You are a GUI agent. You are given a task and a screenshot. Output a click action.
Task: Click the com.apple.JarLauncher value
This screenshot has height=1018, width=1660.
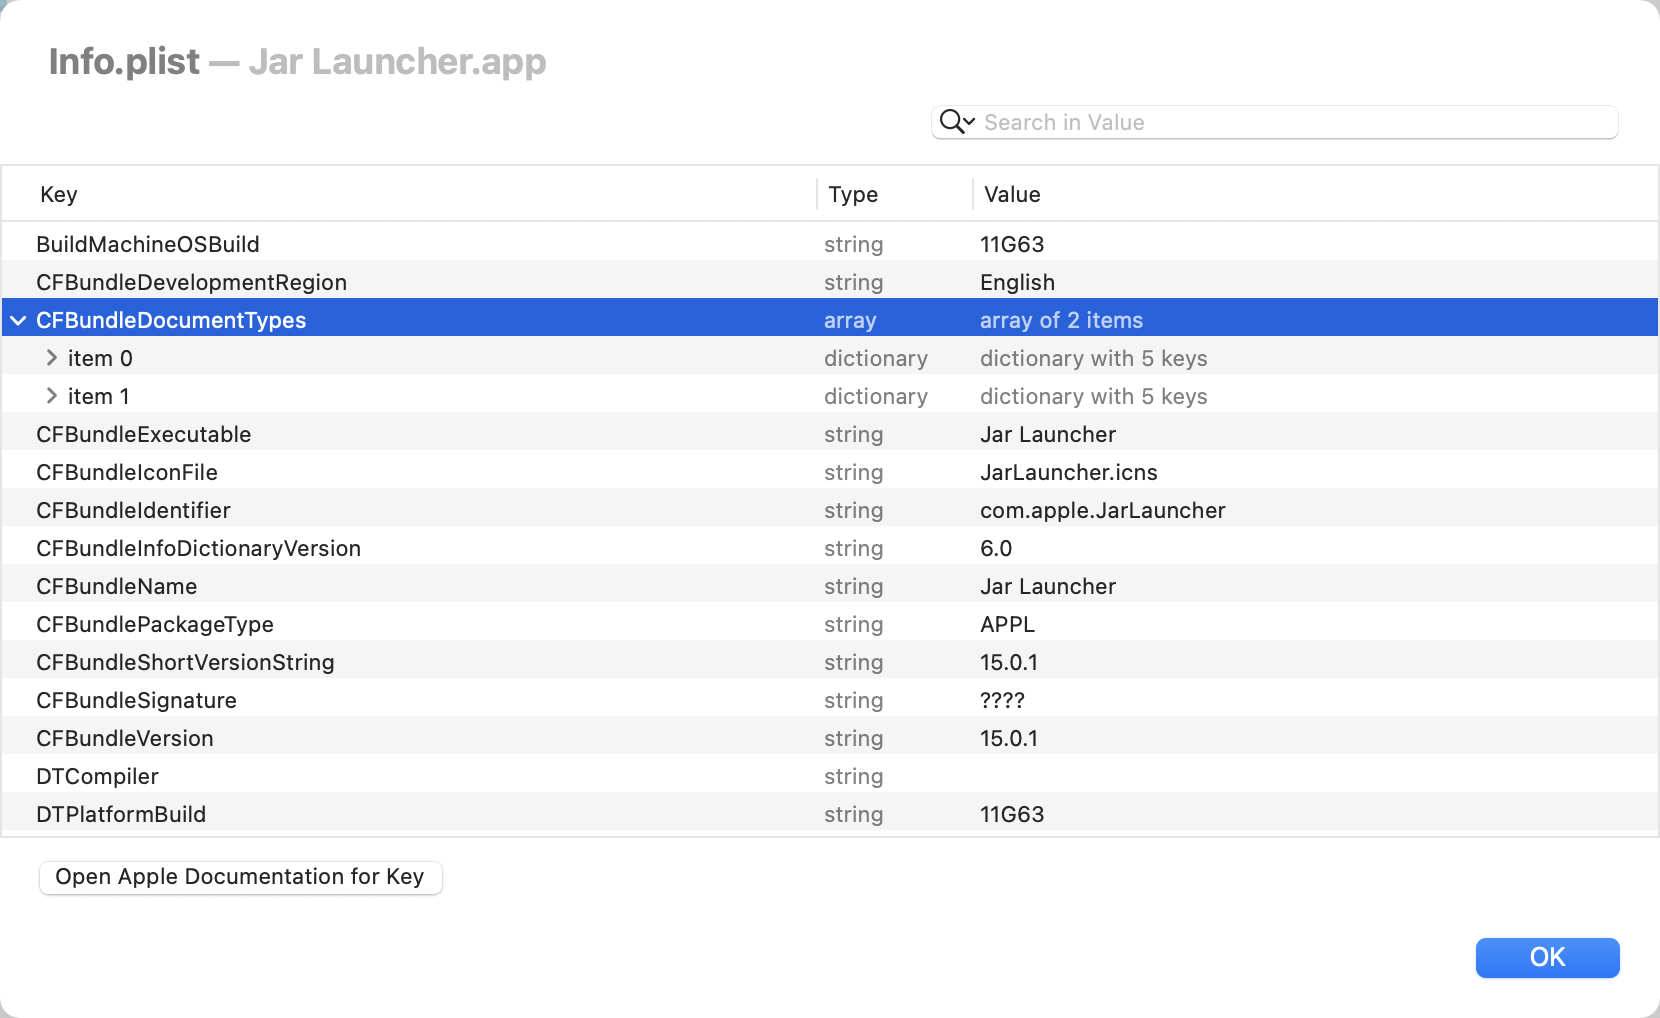coord(1102,511)
